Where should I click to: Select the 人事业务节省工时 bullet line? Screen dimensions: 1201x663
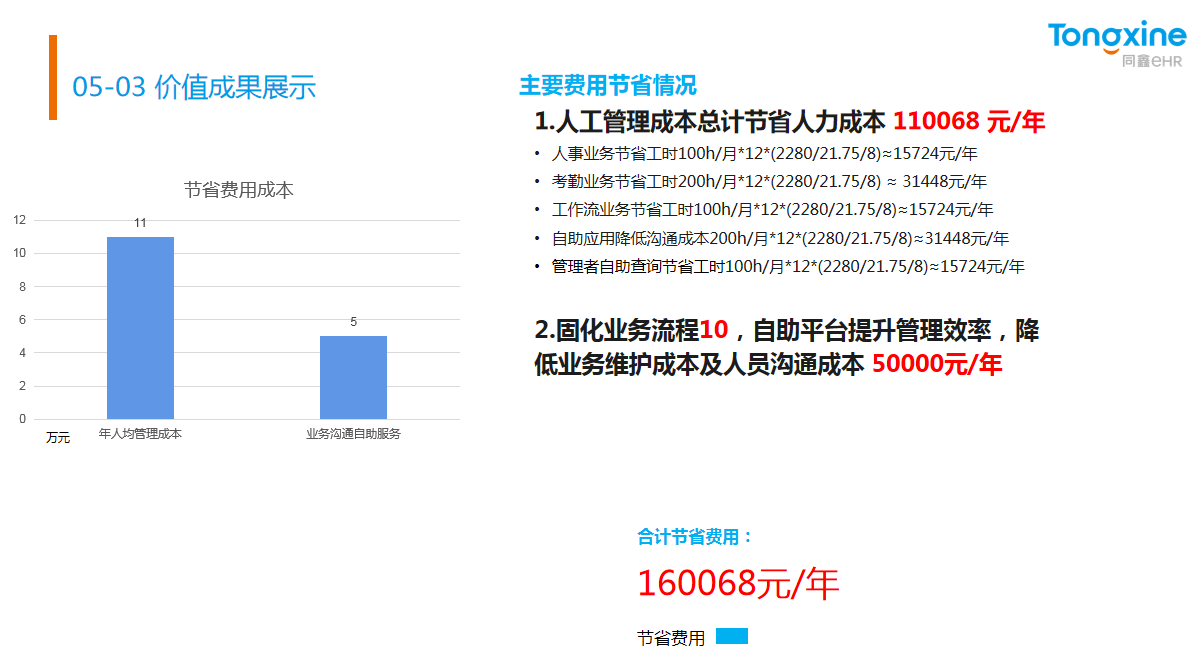click(x=764, y=154)
